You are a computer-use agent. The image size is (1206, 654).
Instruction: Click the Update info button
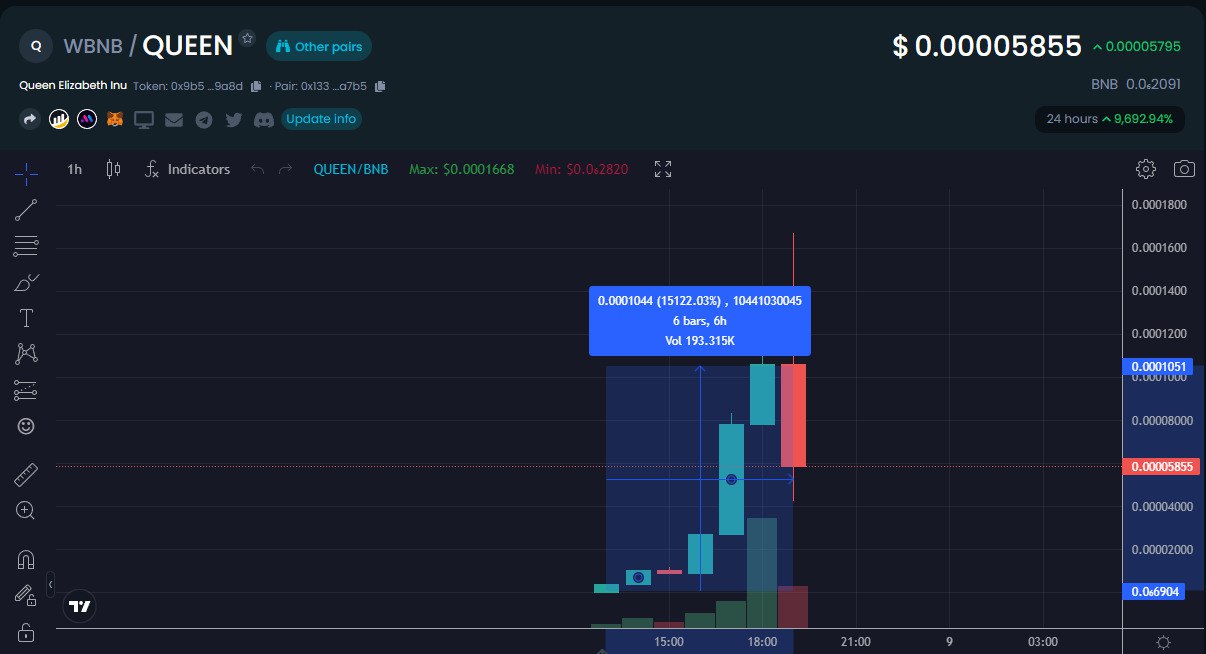pyautogui.click(x=321, y=119)
